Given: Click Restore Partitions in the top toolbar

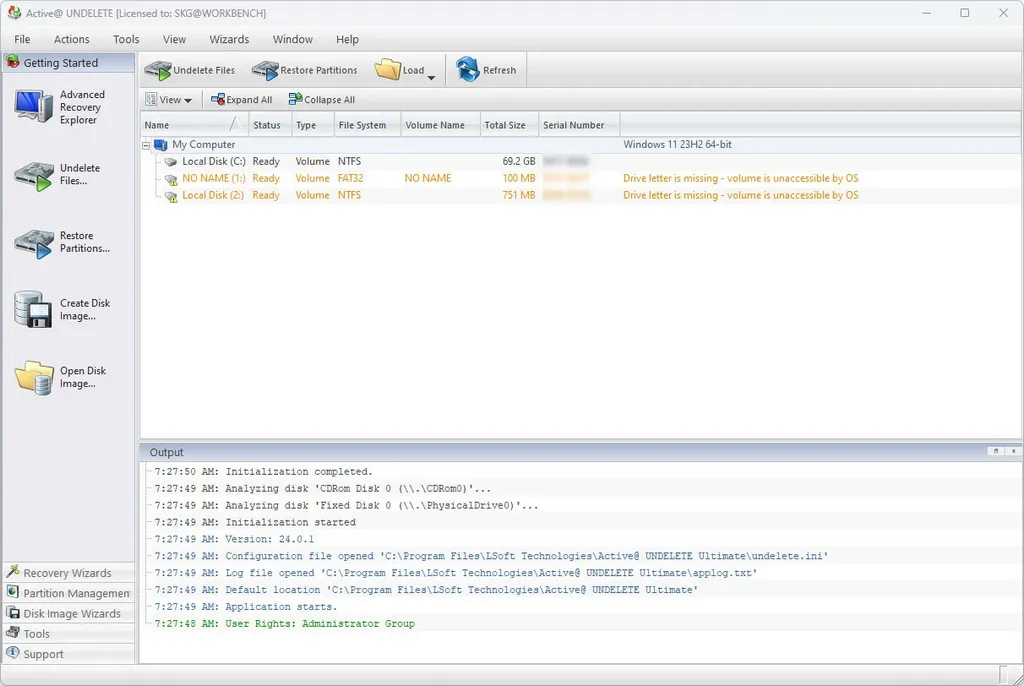Looking at the screenshot, I should click(304, 70).
